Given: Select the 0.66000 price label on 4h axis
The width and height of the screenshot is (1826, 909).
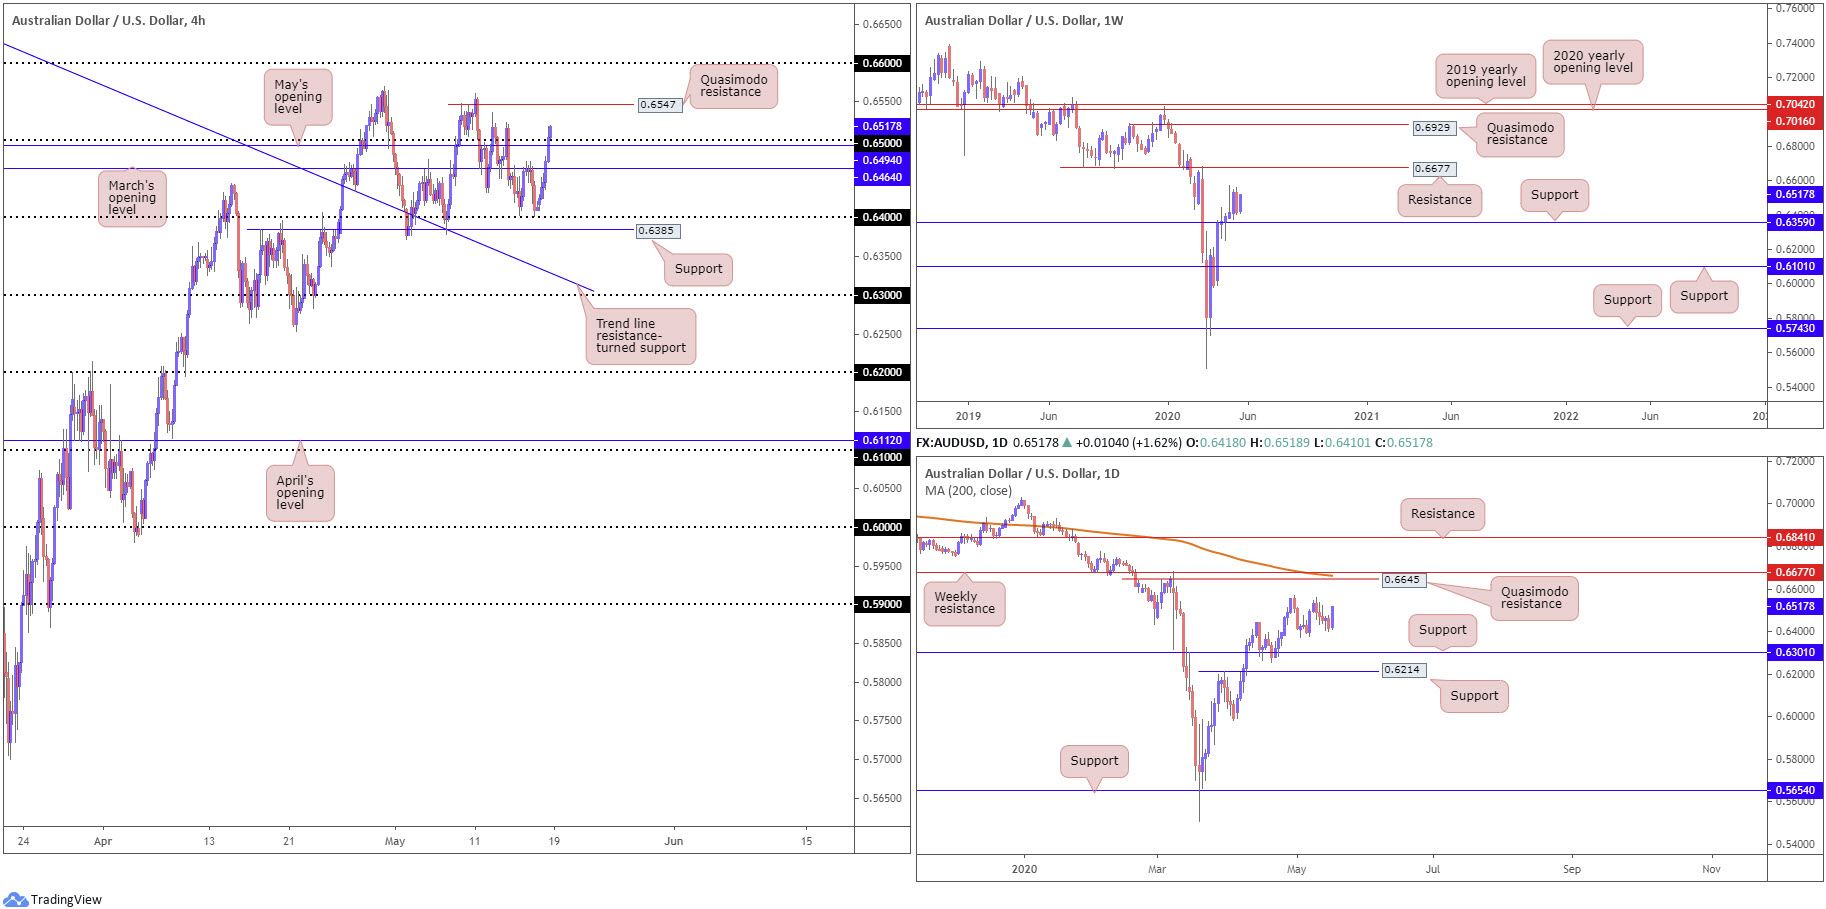Looking at the screenshot, I should (882, 63).
